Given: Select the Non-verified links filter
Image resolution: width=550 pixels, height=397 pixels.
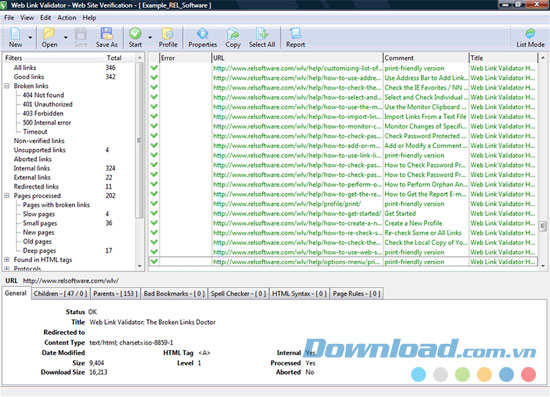Looking at the screenshot, I should 39,141.
